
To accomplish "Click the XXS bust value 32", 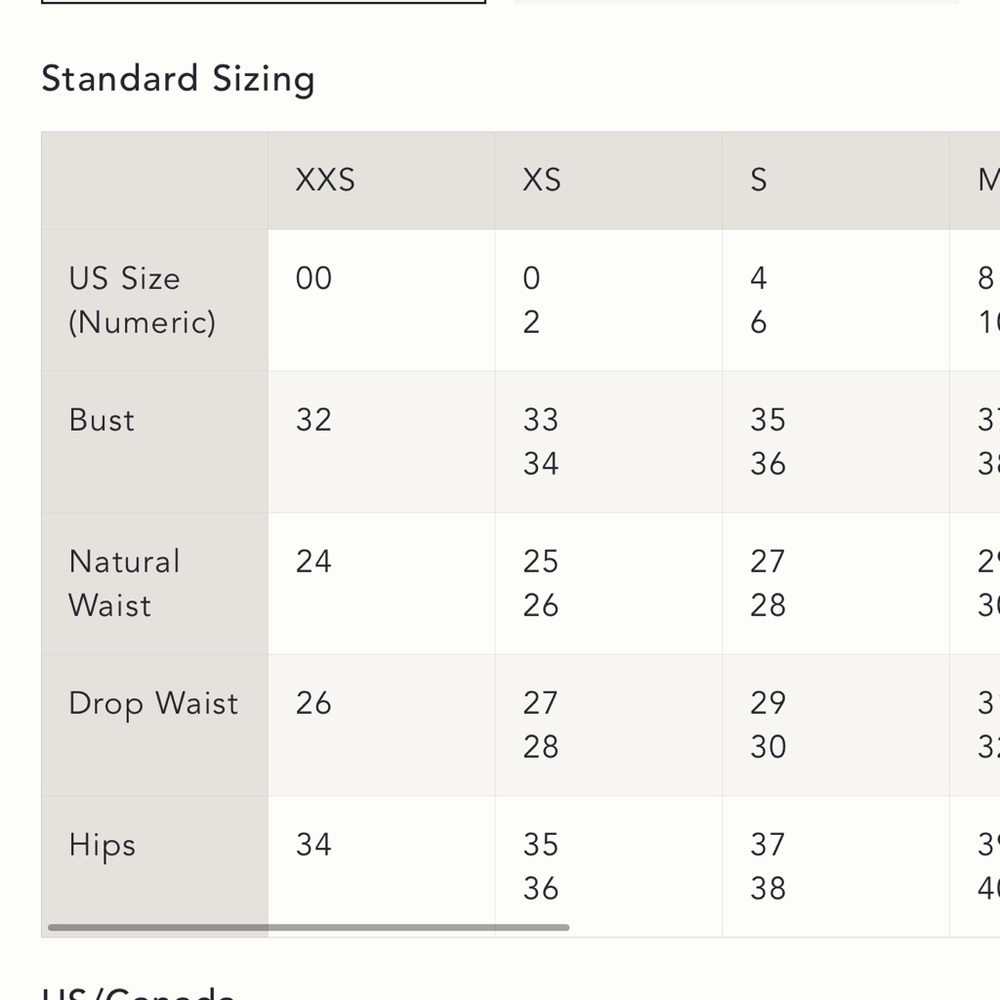I will tap(381, 441).
